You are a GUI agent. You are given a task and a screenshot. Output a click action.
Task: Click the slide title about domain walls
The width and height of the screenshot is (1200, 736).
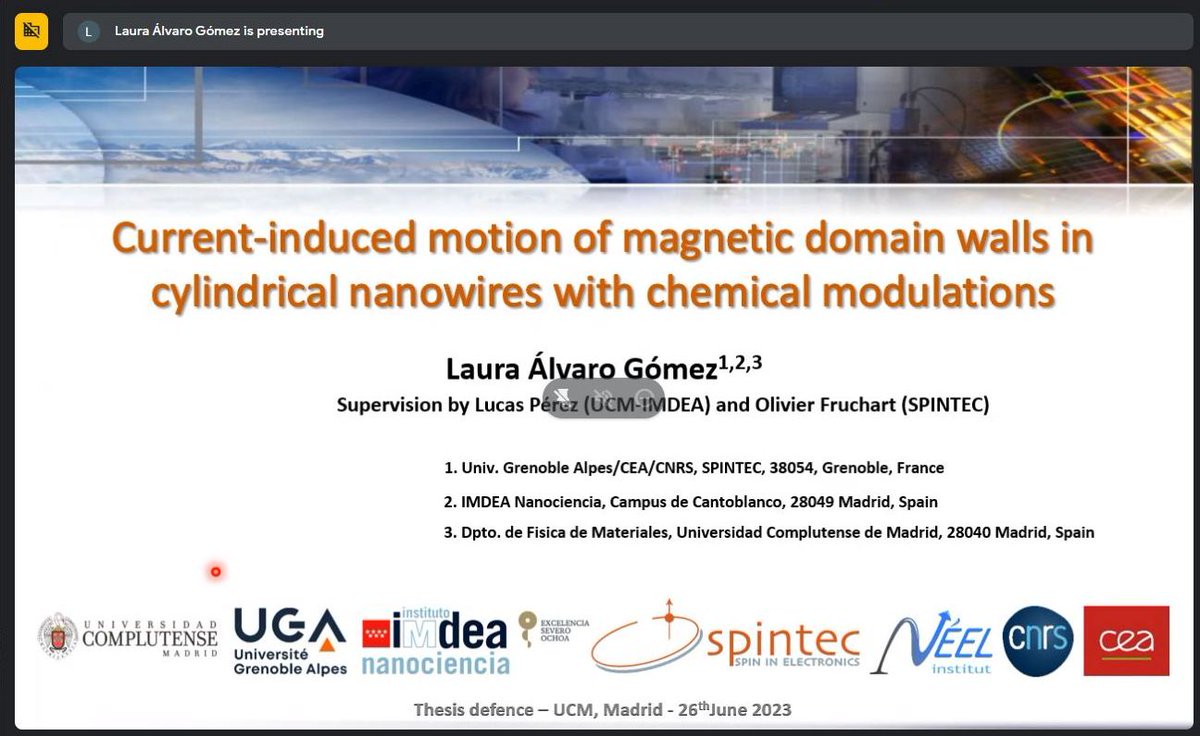tap(600, 265)
